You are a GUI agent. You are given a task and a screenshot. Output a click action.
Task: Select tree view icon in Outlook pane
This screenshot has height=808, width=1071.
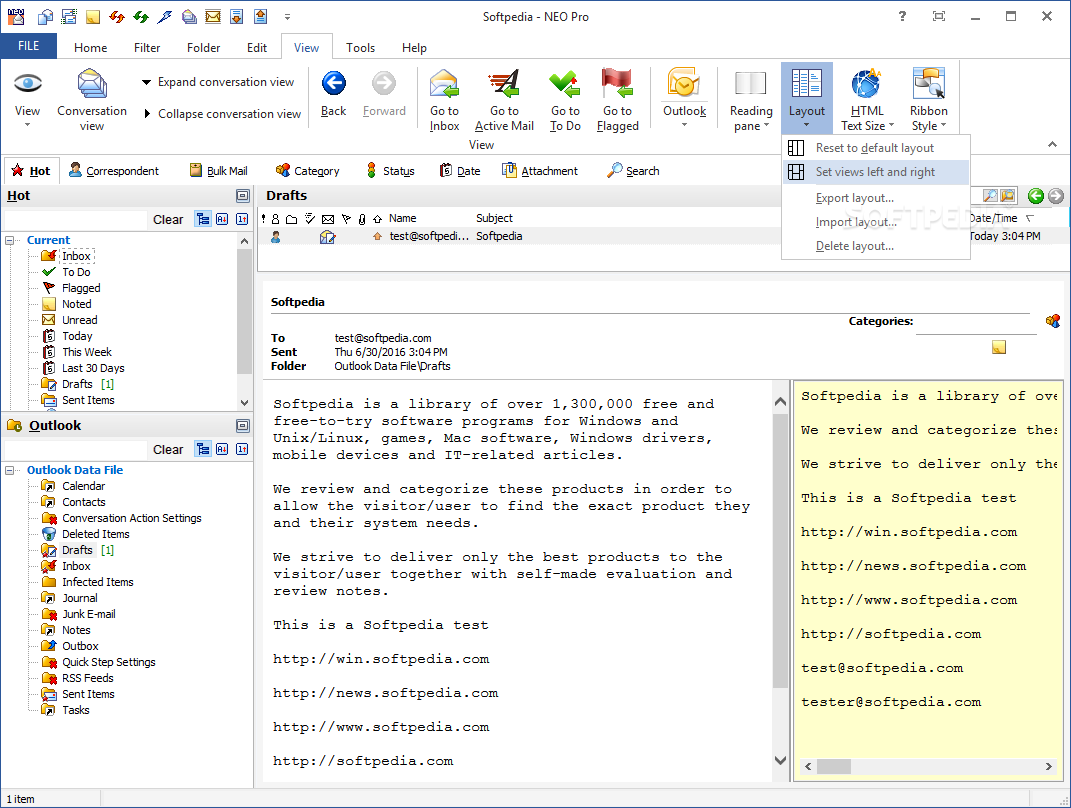[x=203, y=449]
